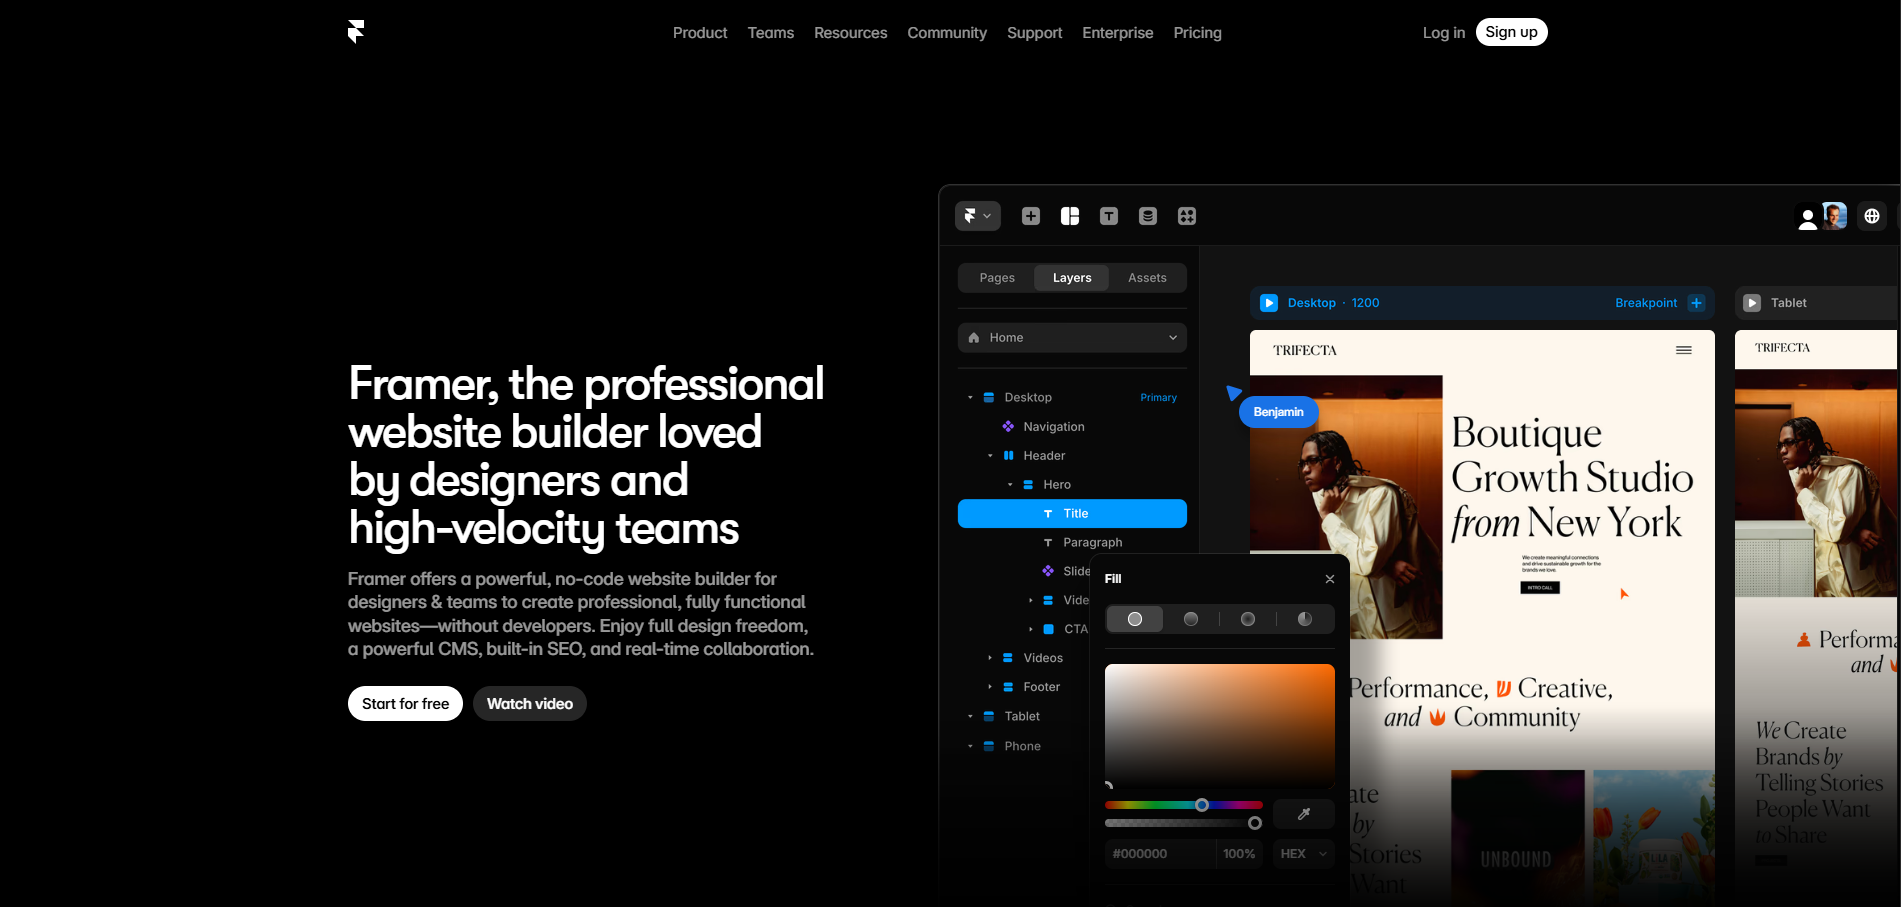Open the Pricing page link

click(1197, 32)
